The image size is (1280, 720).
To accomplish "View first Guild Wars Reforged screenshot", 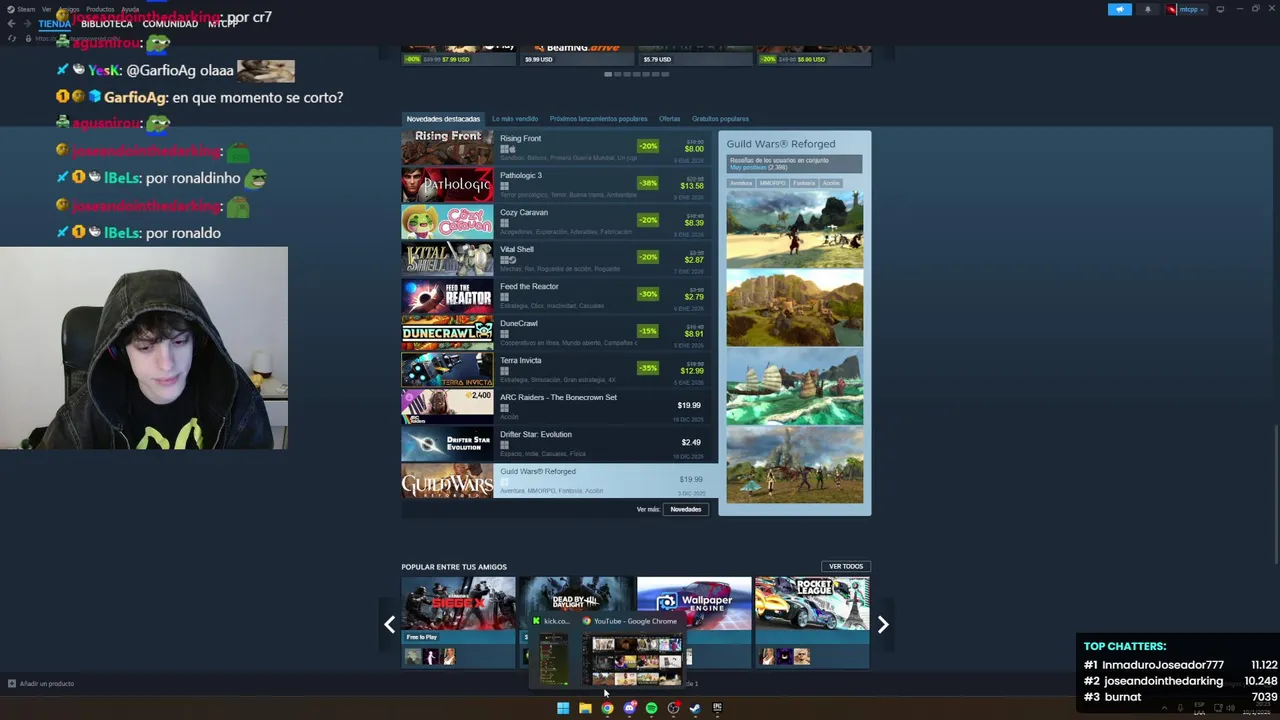I will [x=794, y=229].
